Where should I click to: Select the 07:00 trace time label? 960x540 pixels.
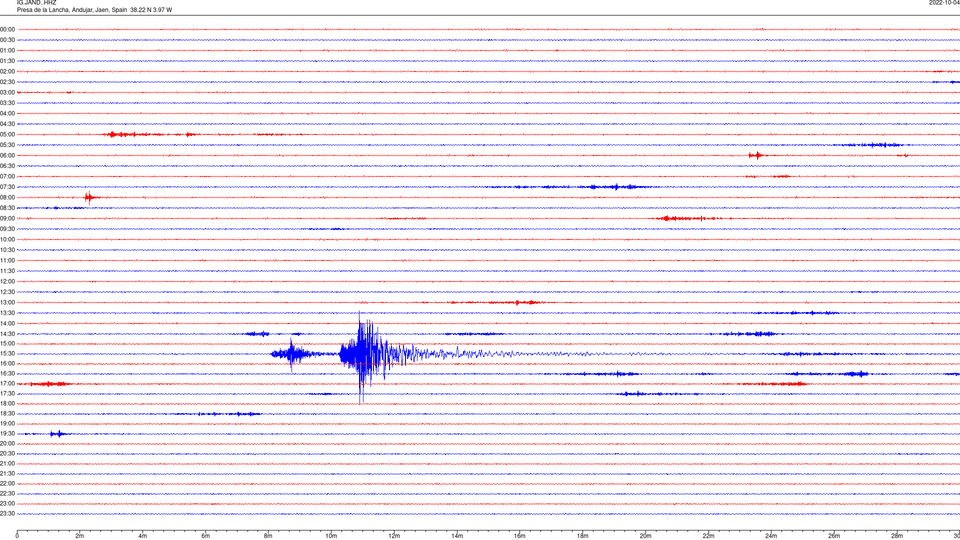point(7,176)
